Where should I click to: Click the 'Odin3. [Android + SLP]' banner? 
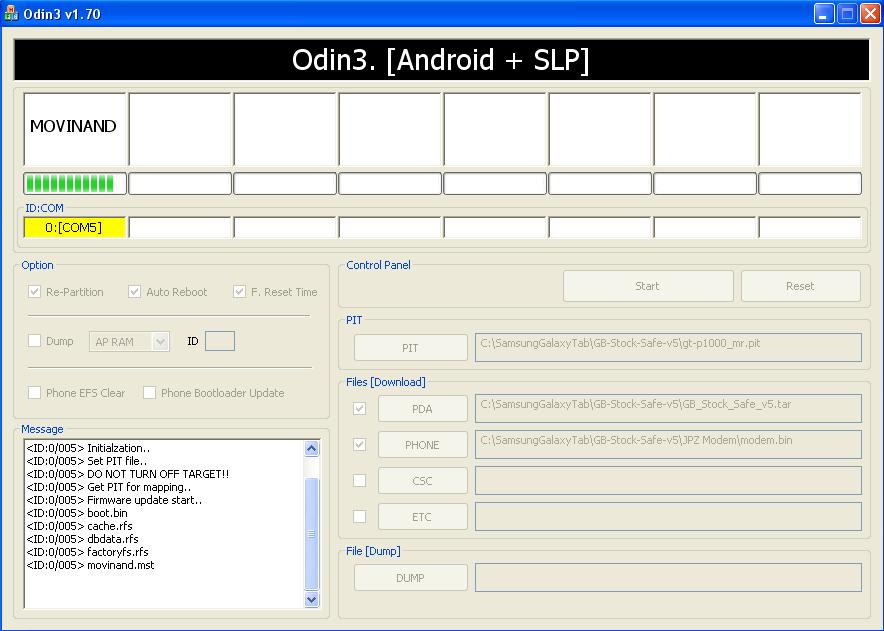(x=441, y=60)
